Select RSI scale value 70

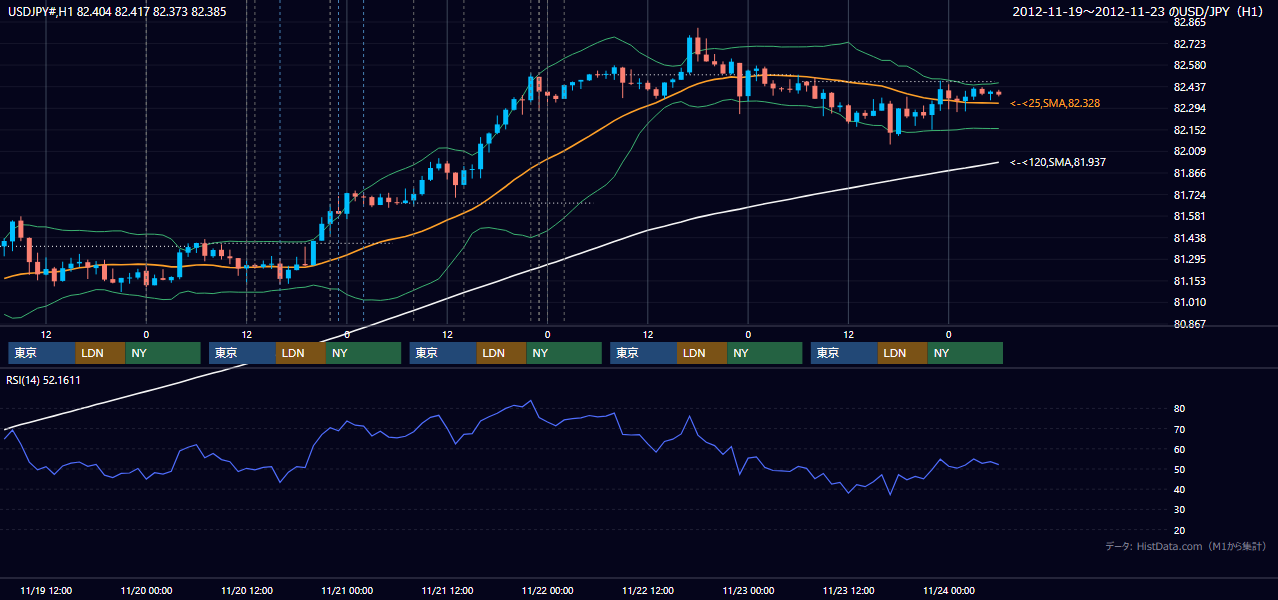click(x=1180, y=429)
